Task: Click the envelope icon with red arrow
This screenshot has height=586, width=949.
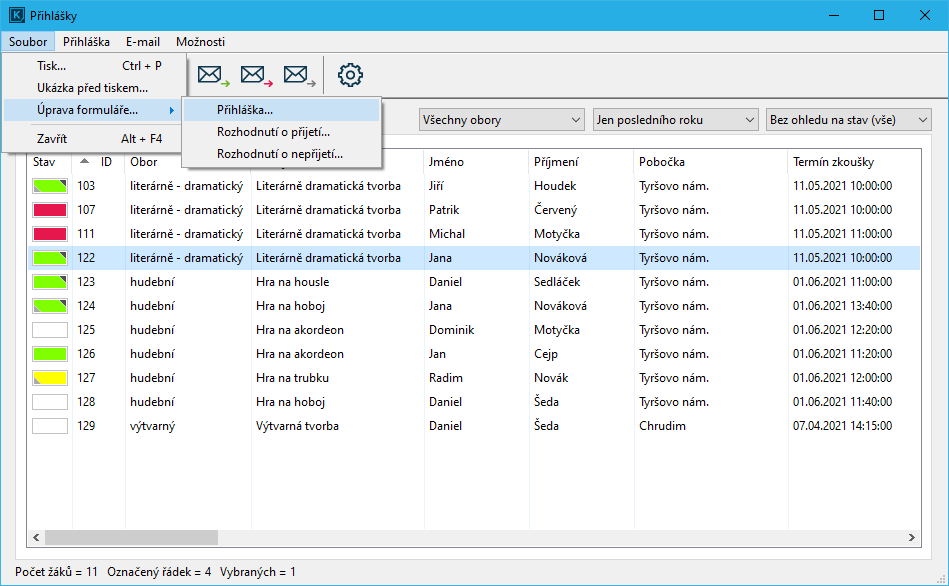Action: 256,75
